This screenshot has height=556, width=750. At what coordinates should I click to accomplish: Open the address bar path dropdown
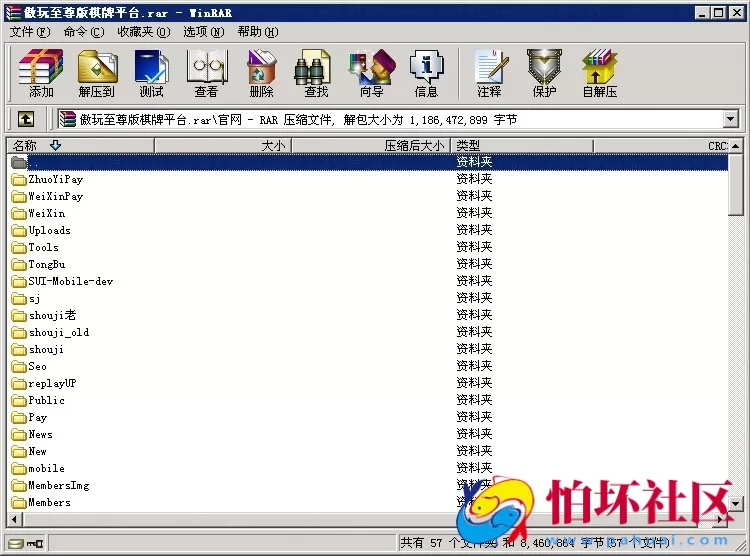(730, 119)
